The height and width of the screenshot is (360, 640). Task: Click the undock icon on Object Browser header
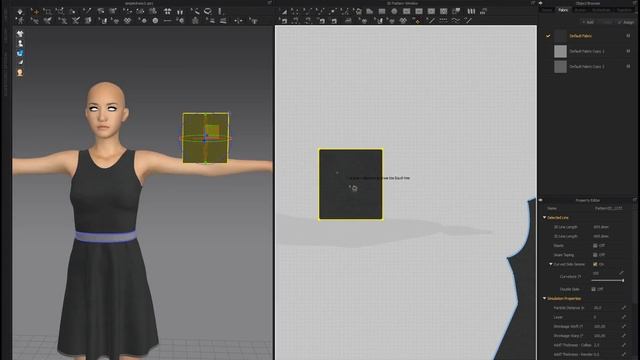[x=634, y=3]
